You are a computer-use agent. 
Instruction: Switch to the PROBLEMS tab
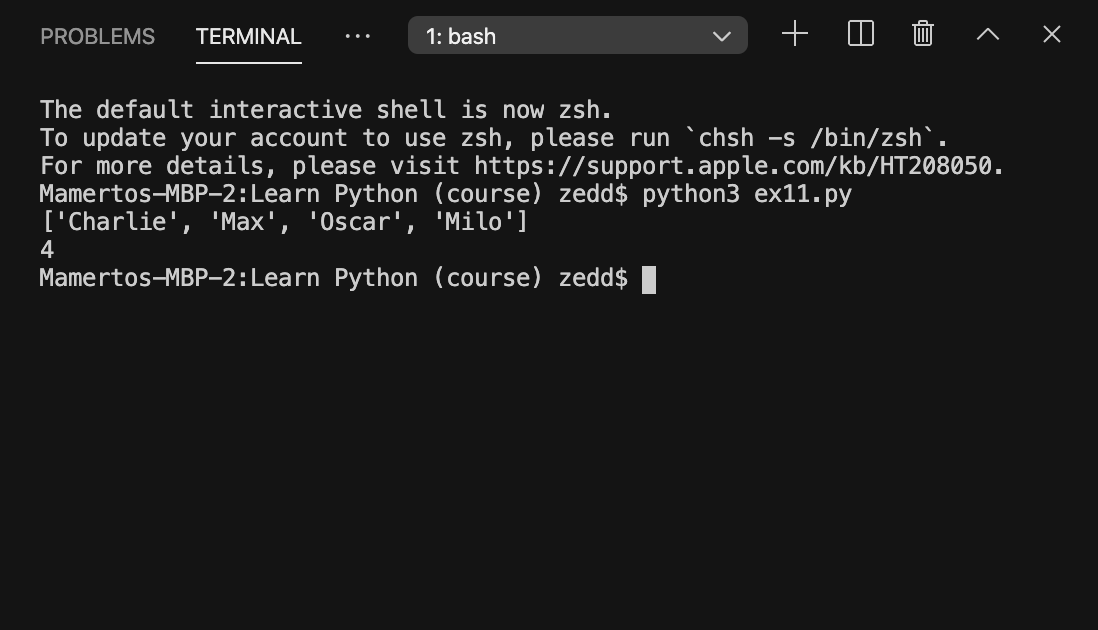tap(97, 36)
